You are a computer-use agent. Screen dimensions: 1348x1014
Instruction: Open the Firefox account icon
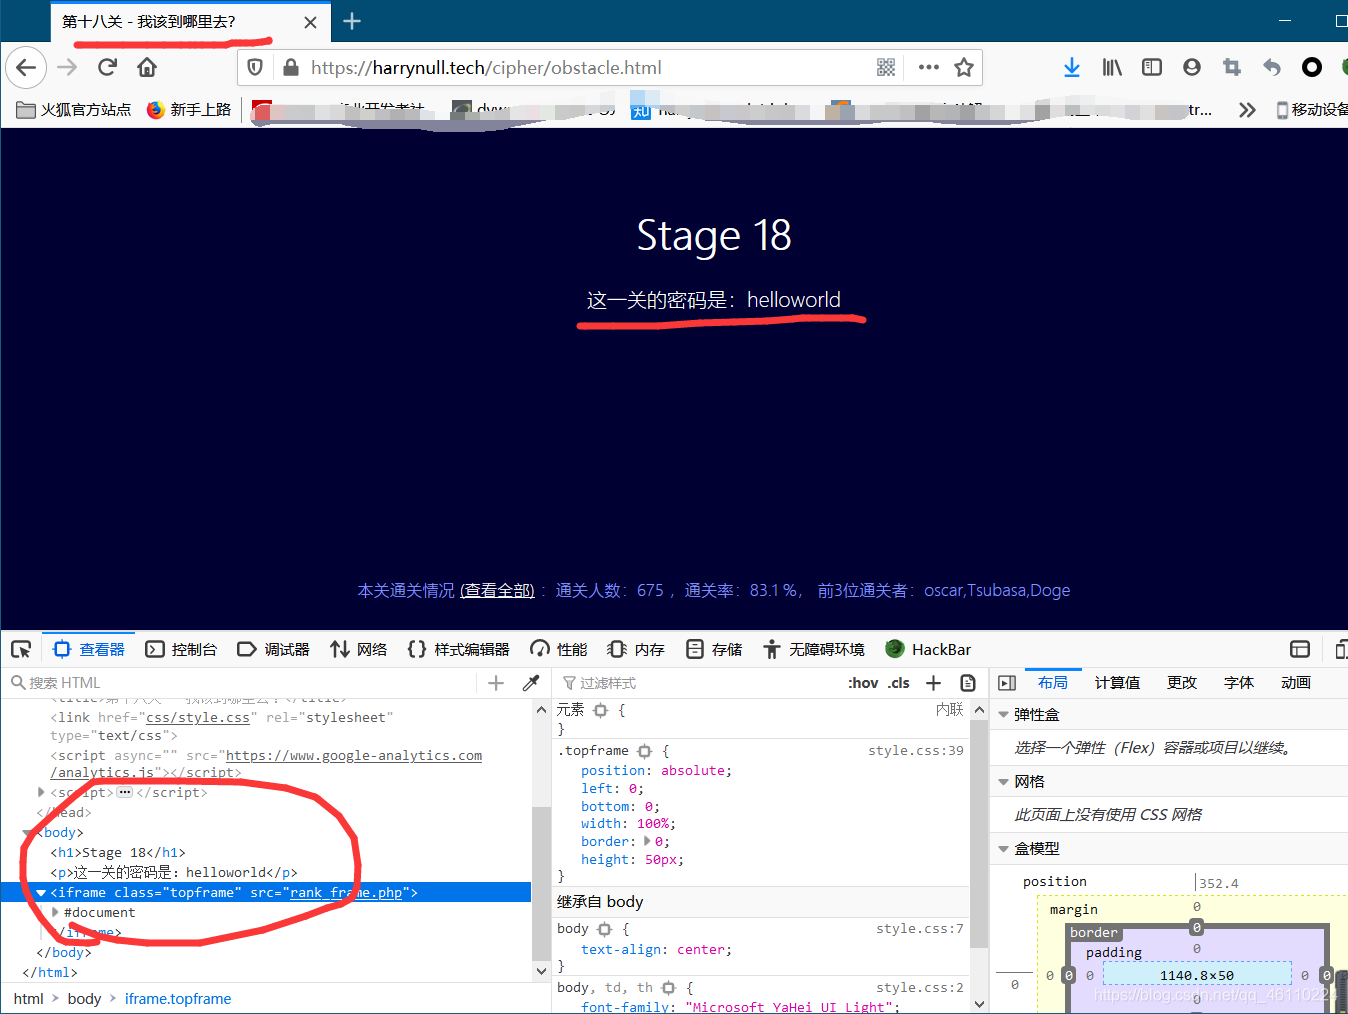point(1192,67)
